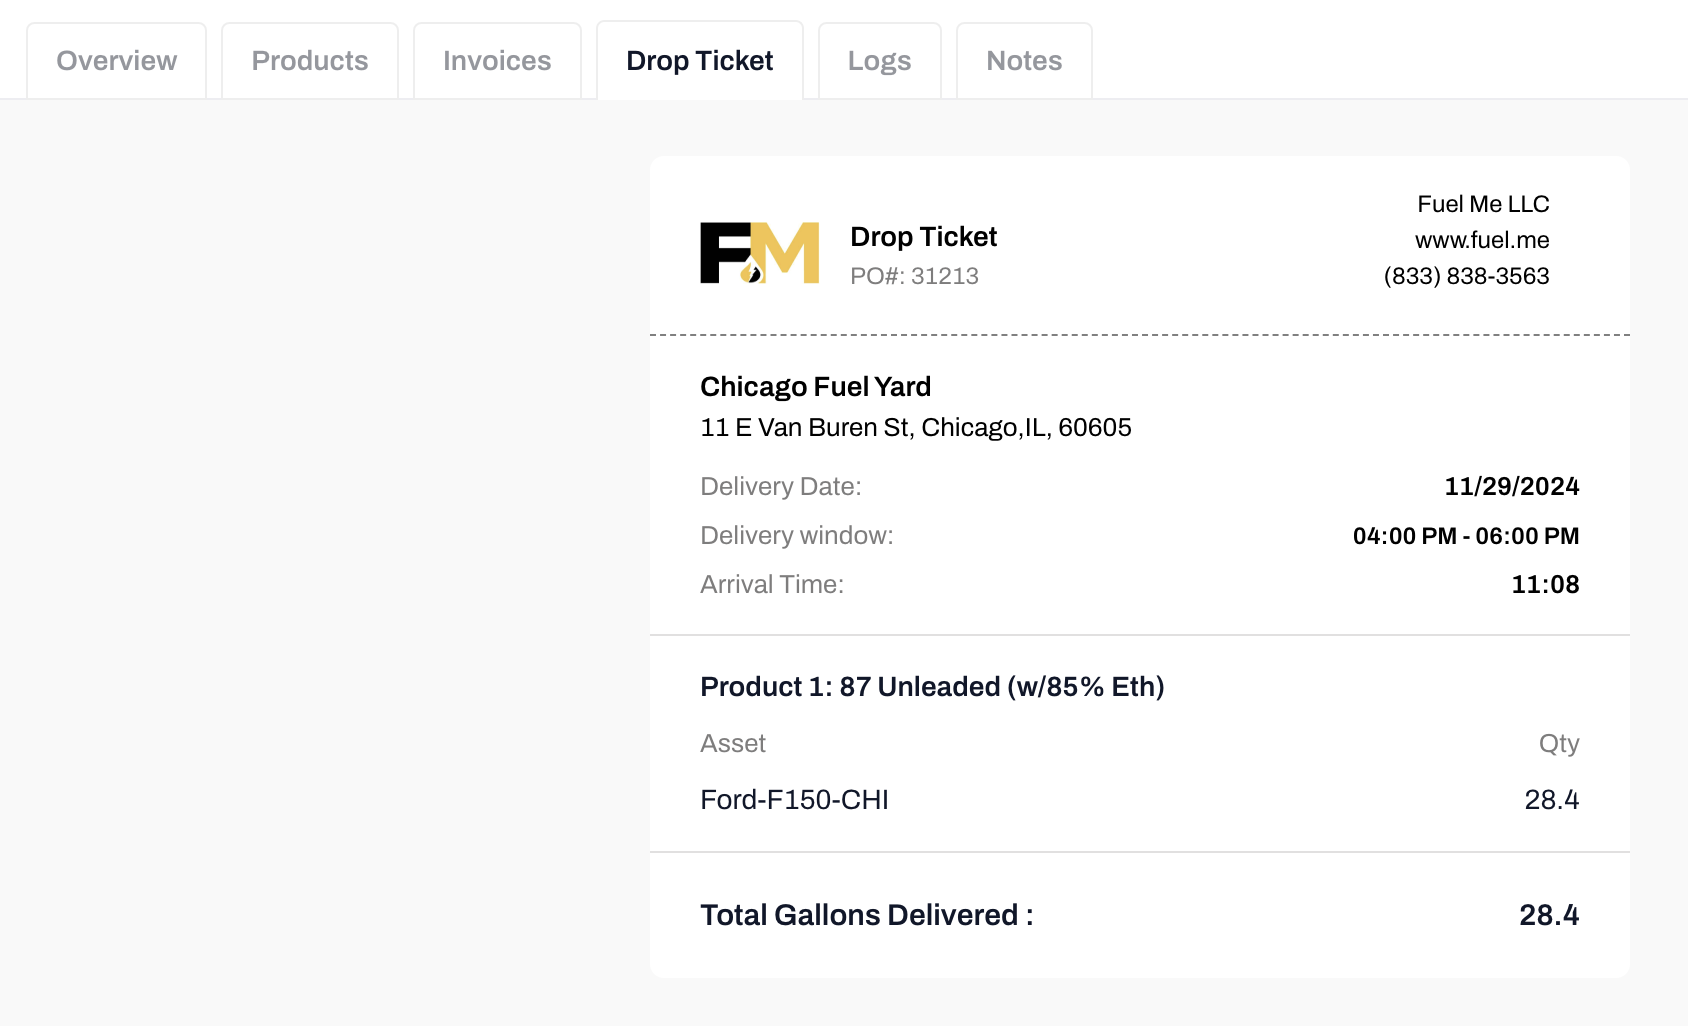Screen dimensions: 1688x1026
Task: Click the Ford-F150-CHI quantity 28.4
Action: (1551, 800)
